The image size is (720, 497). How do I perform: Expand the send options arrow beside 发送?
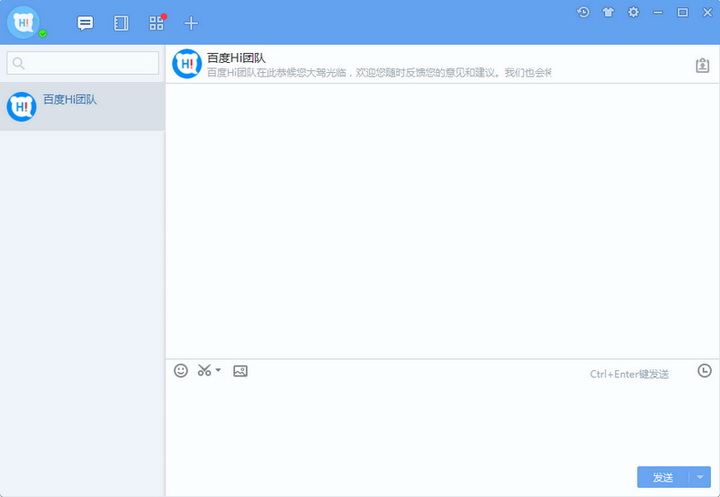700,477
